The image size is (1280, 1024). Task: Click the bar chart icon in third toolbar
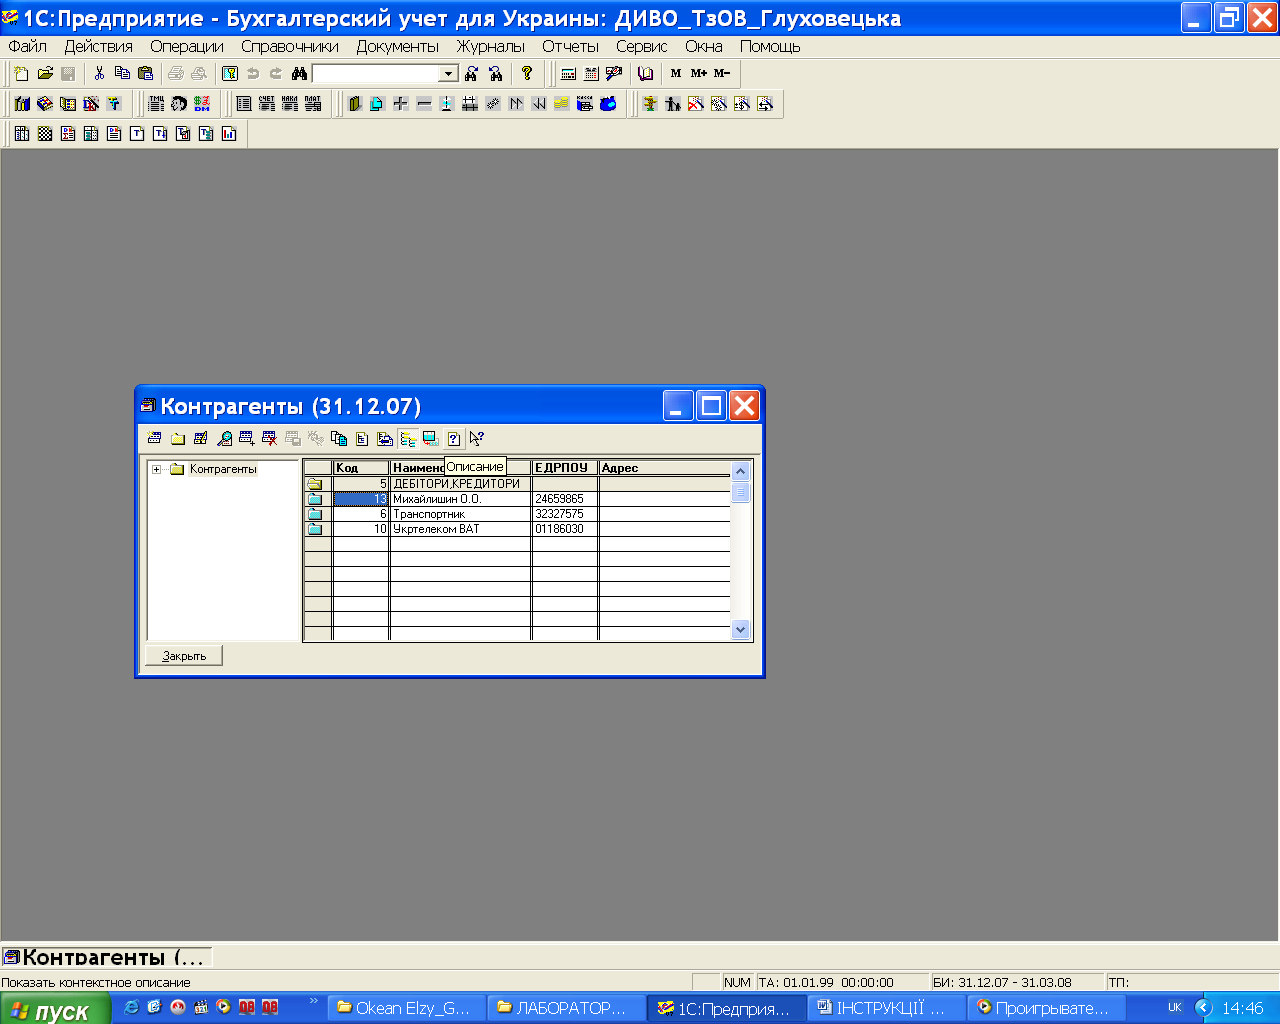coord(229,134)
